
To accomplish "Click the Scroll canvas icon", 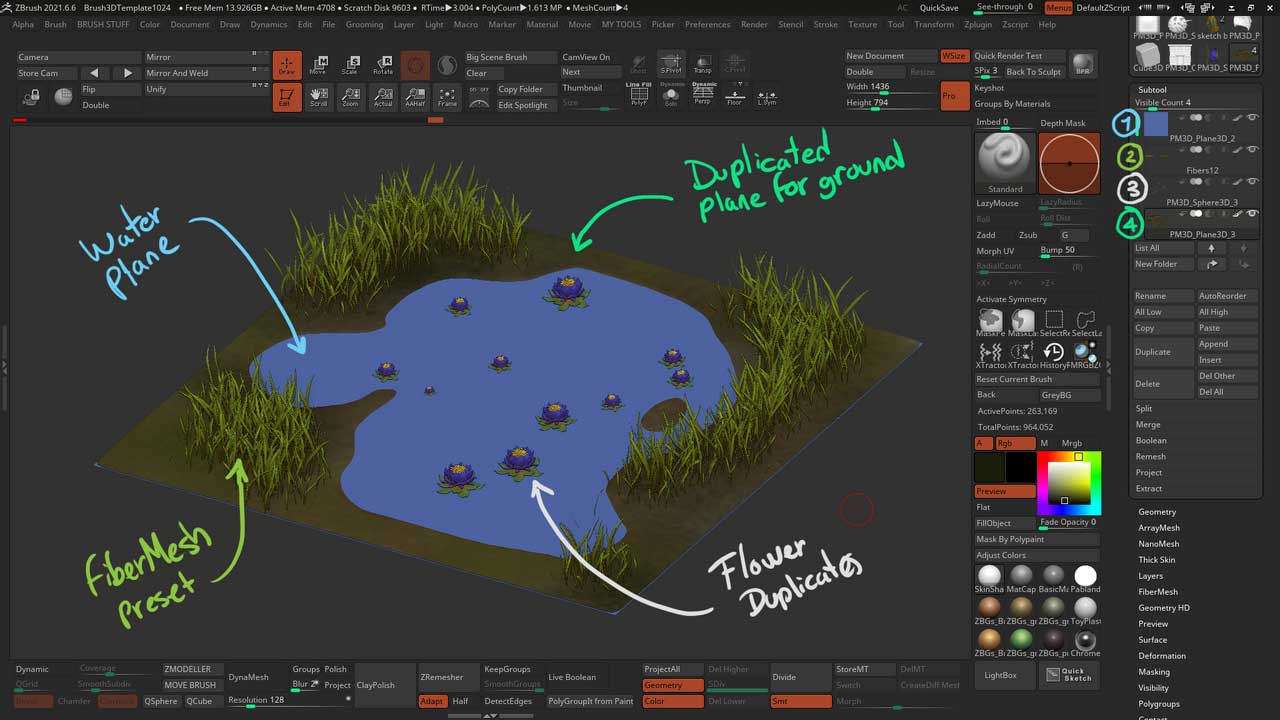I will click(318, 97).
